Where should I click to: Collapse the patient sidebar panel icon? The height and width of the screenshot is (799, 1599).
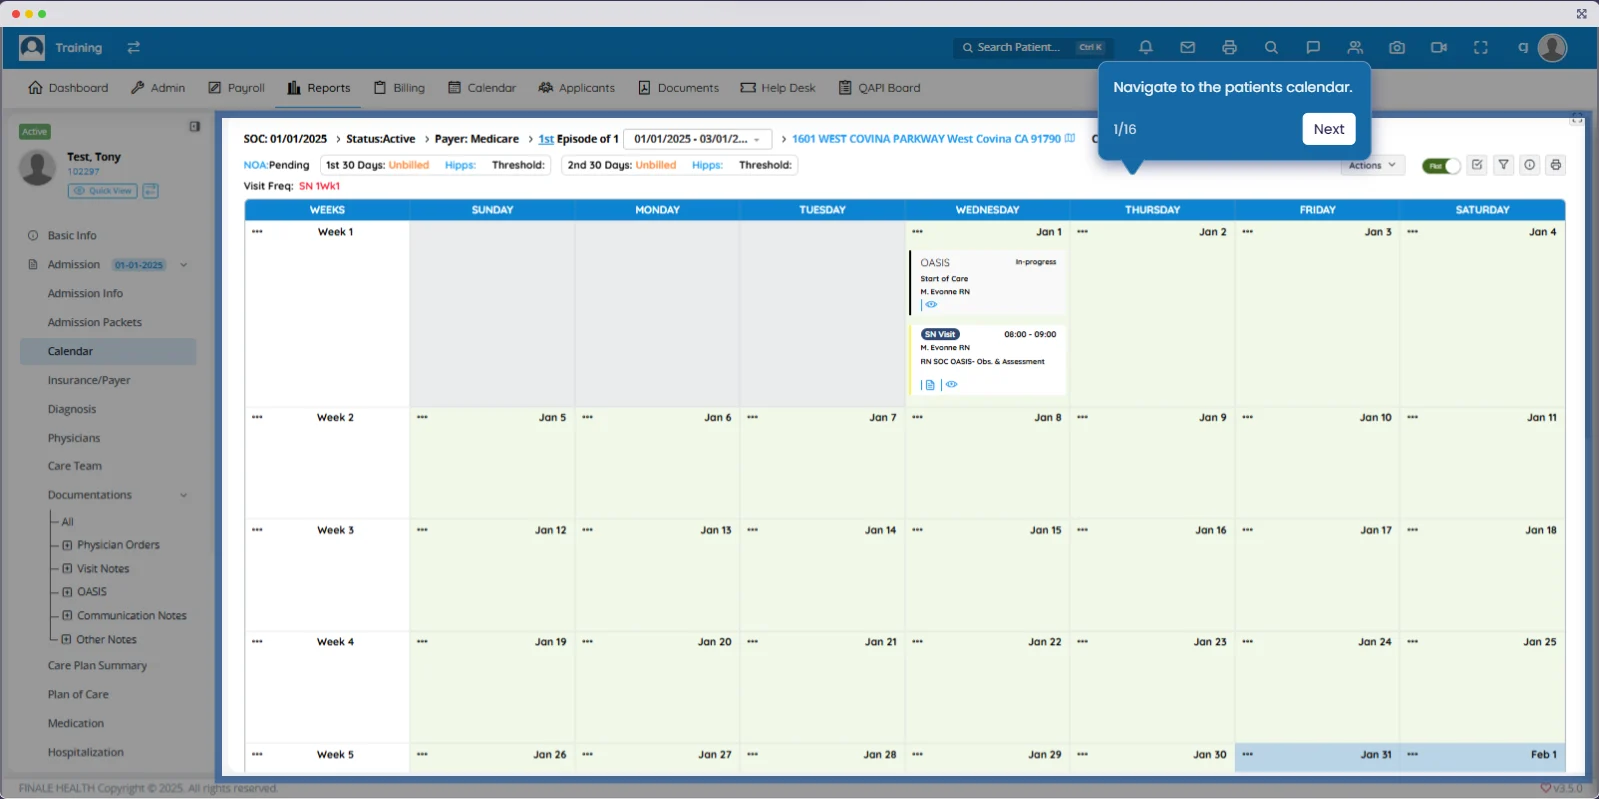point(195,127)
